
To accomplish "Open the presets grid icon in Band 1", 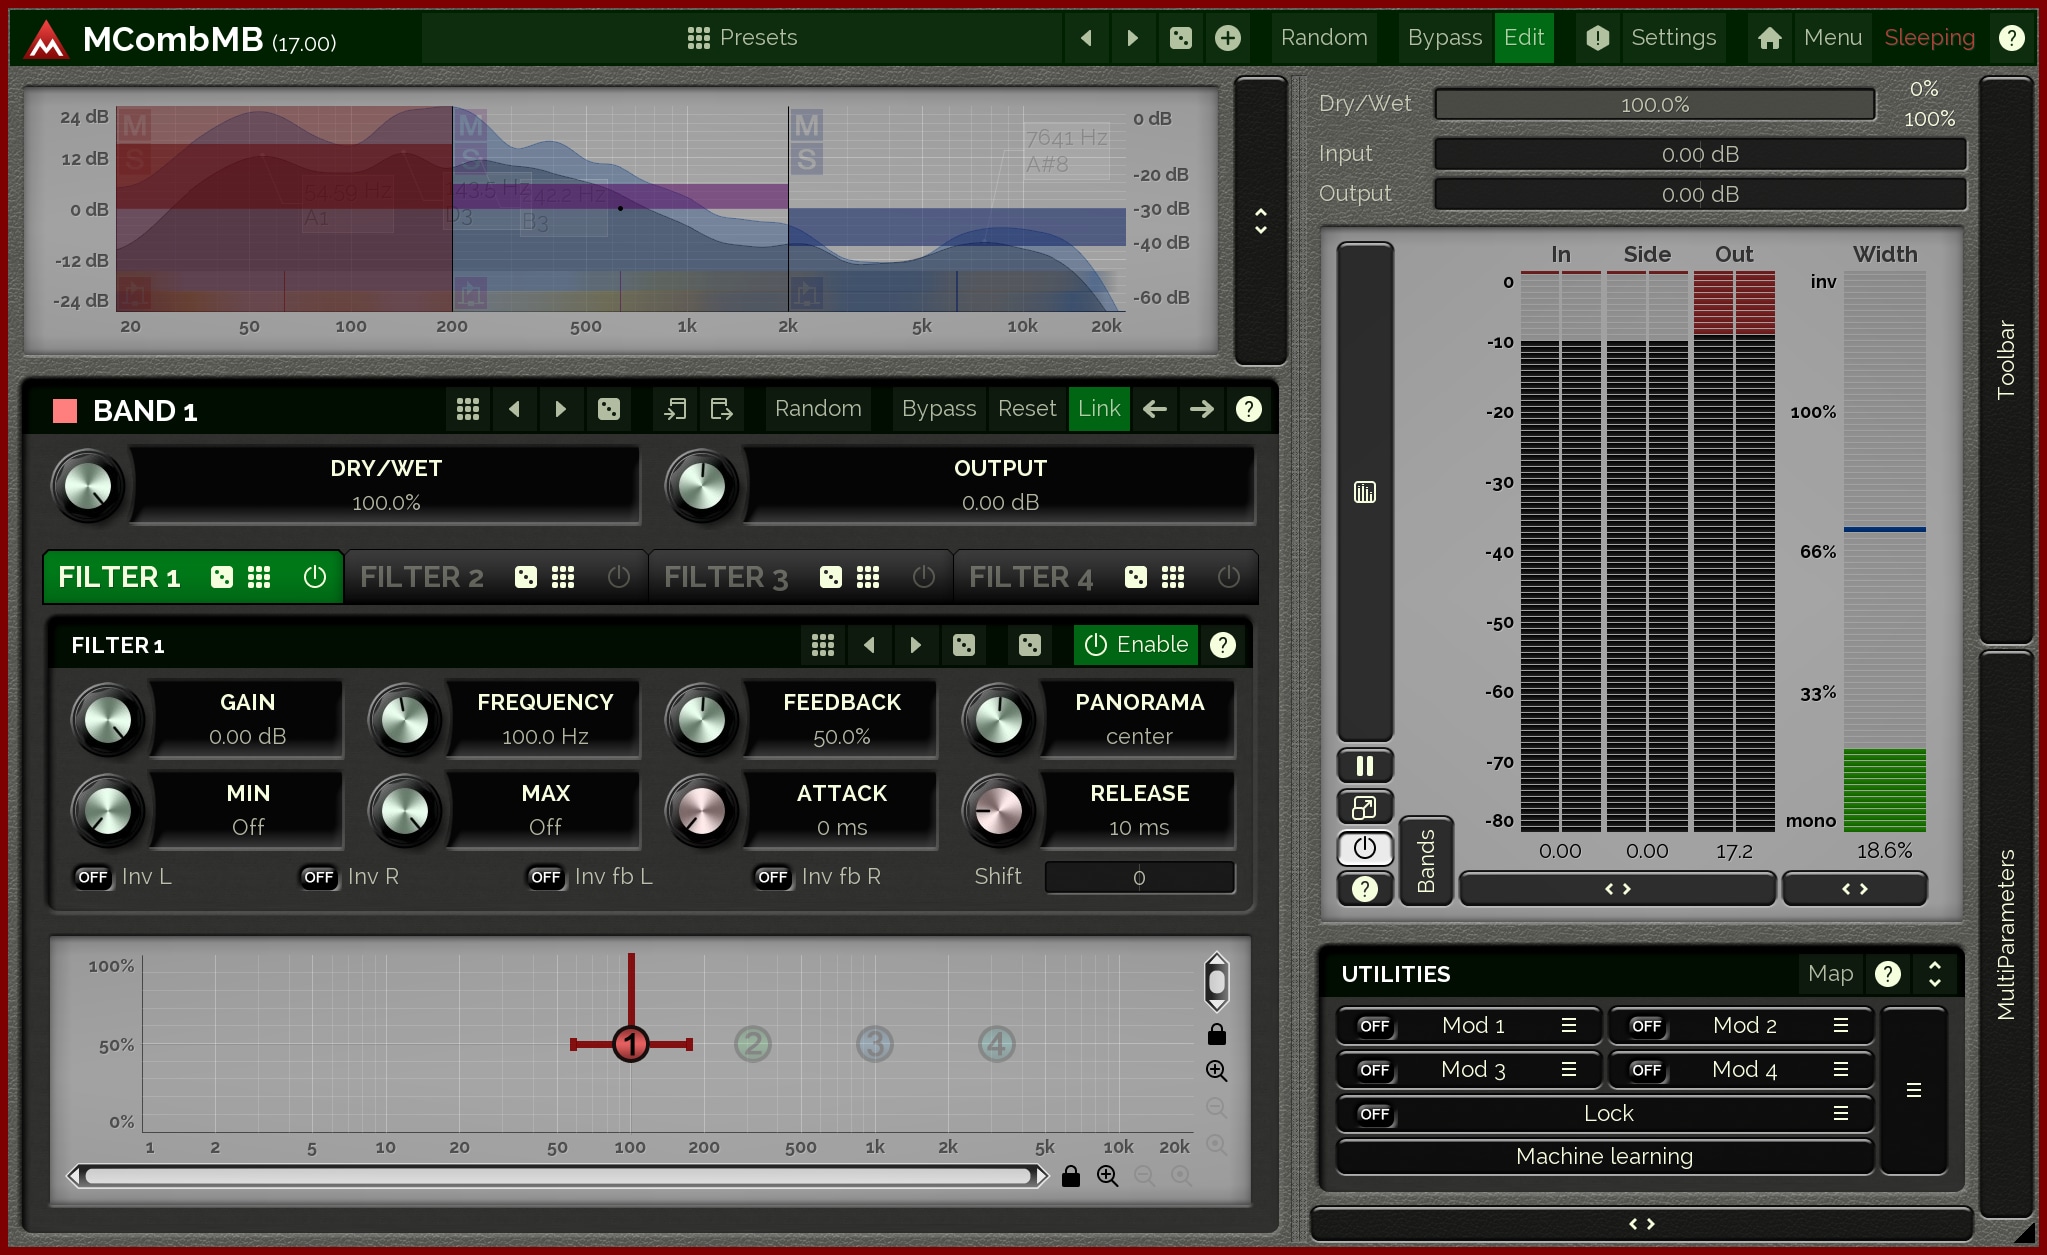I will pyautogui.click(x=468, y=409).
